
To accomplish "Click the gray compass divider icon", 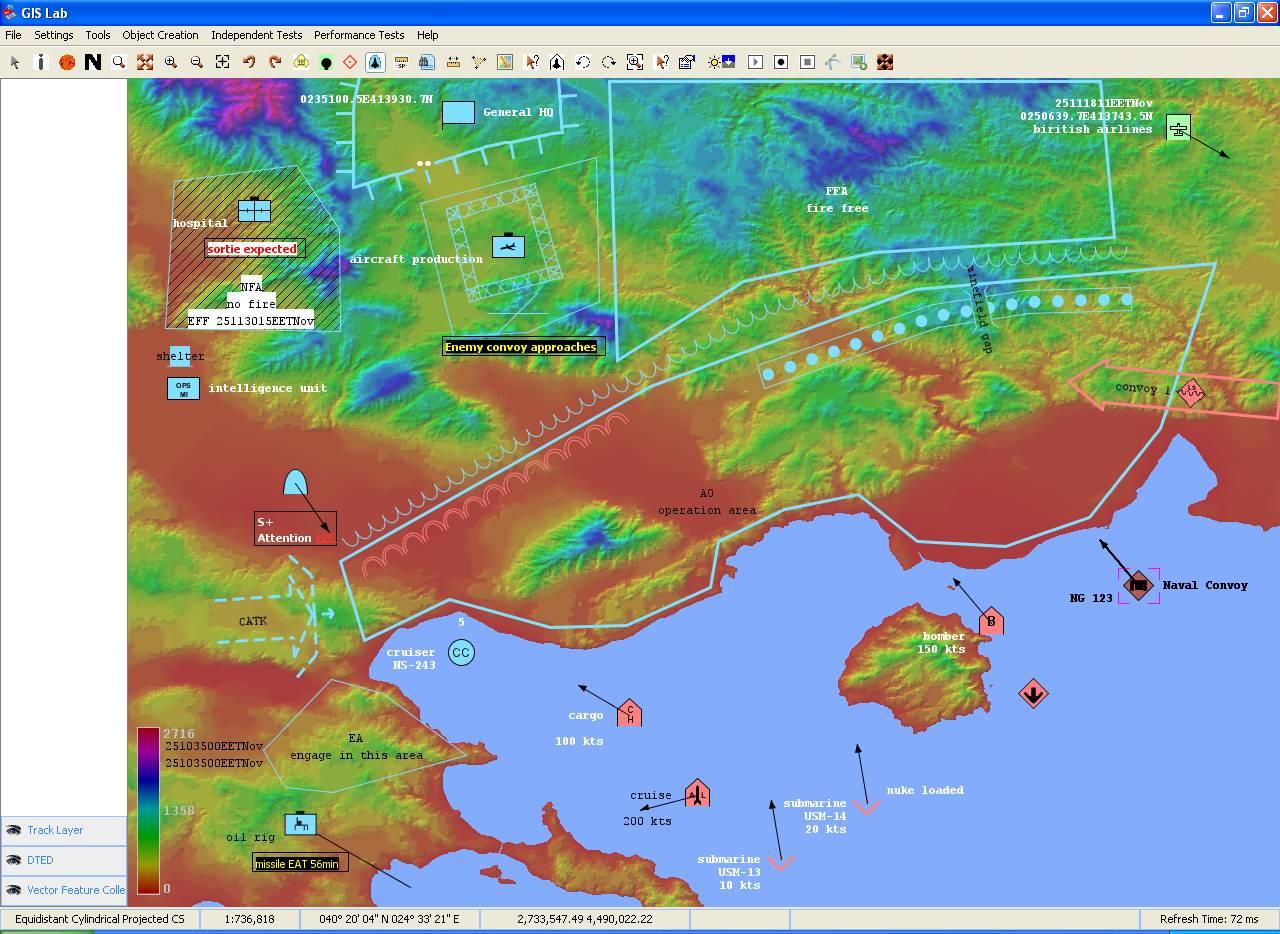I will coord(833,62).
